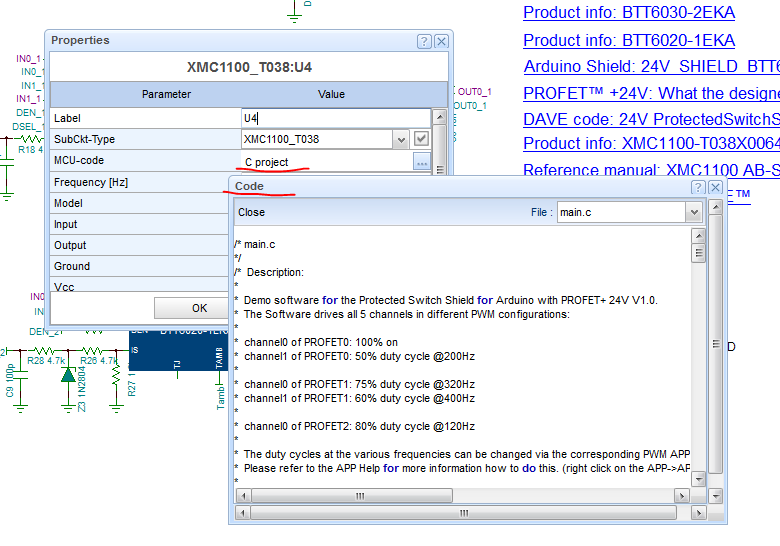Select the Model parameter row
Screen dimensions: 780x546
[x=139, y=203]
